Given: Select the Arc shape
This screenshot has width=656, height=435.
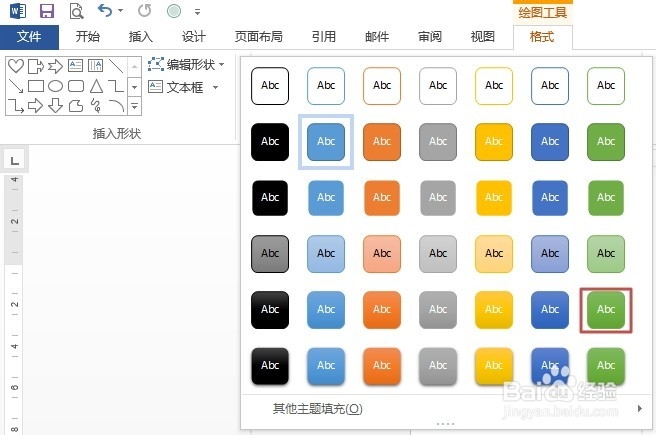Looking at the screenshot, I should click(116, 106).
